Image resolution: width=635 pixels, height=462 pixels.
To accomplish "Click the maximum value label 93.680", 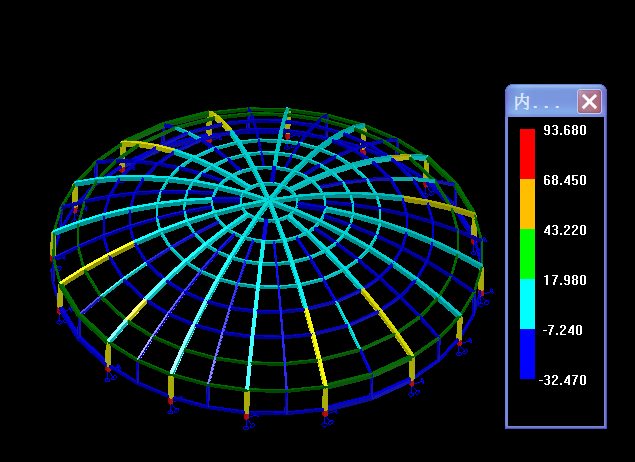I will point(565,130).
